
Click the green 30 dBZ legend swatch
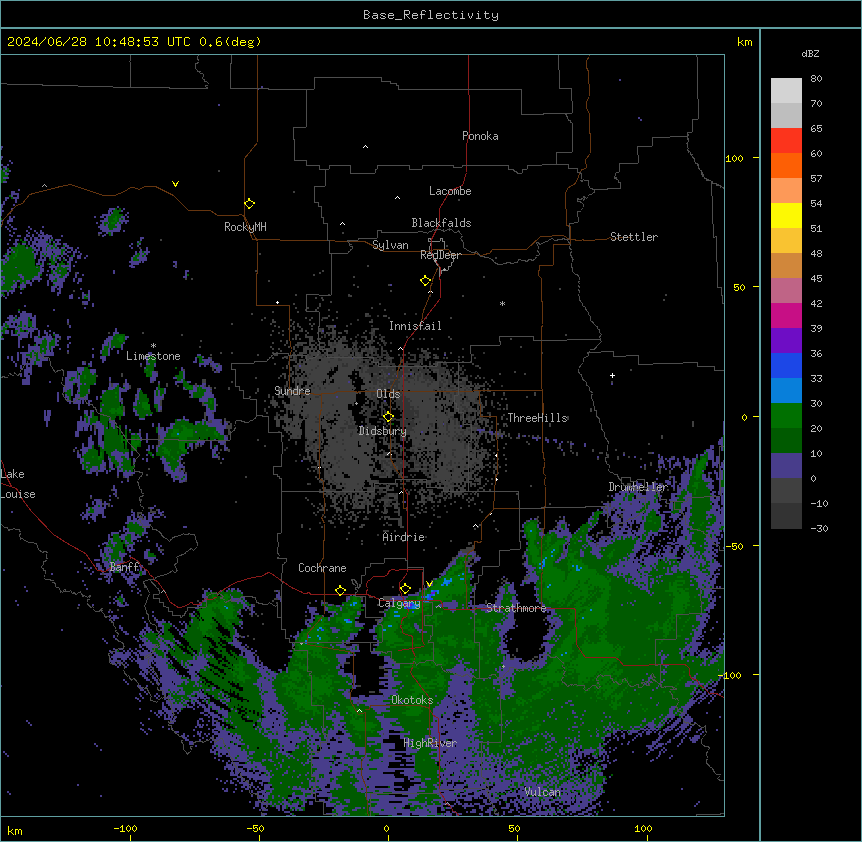pos(786,416)
